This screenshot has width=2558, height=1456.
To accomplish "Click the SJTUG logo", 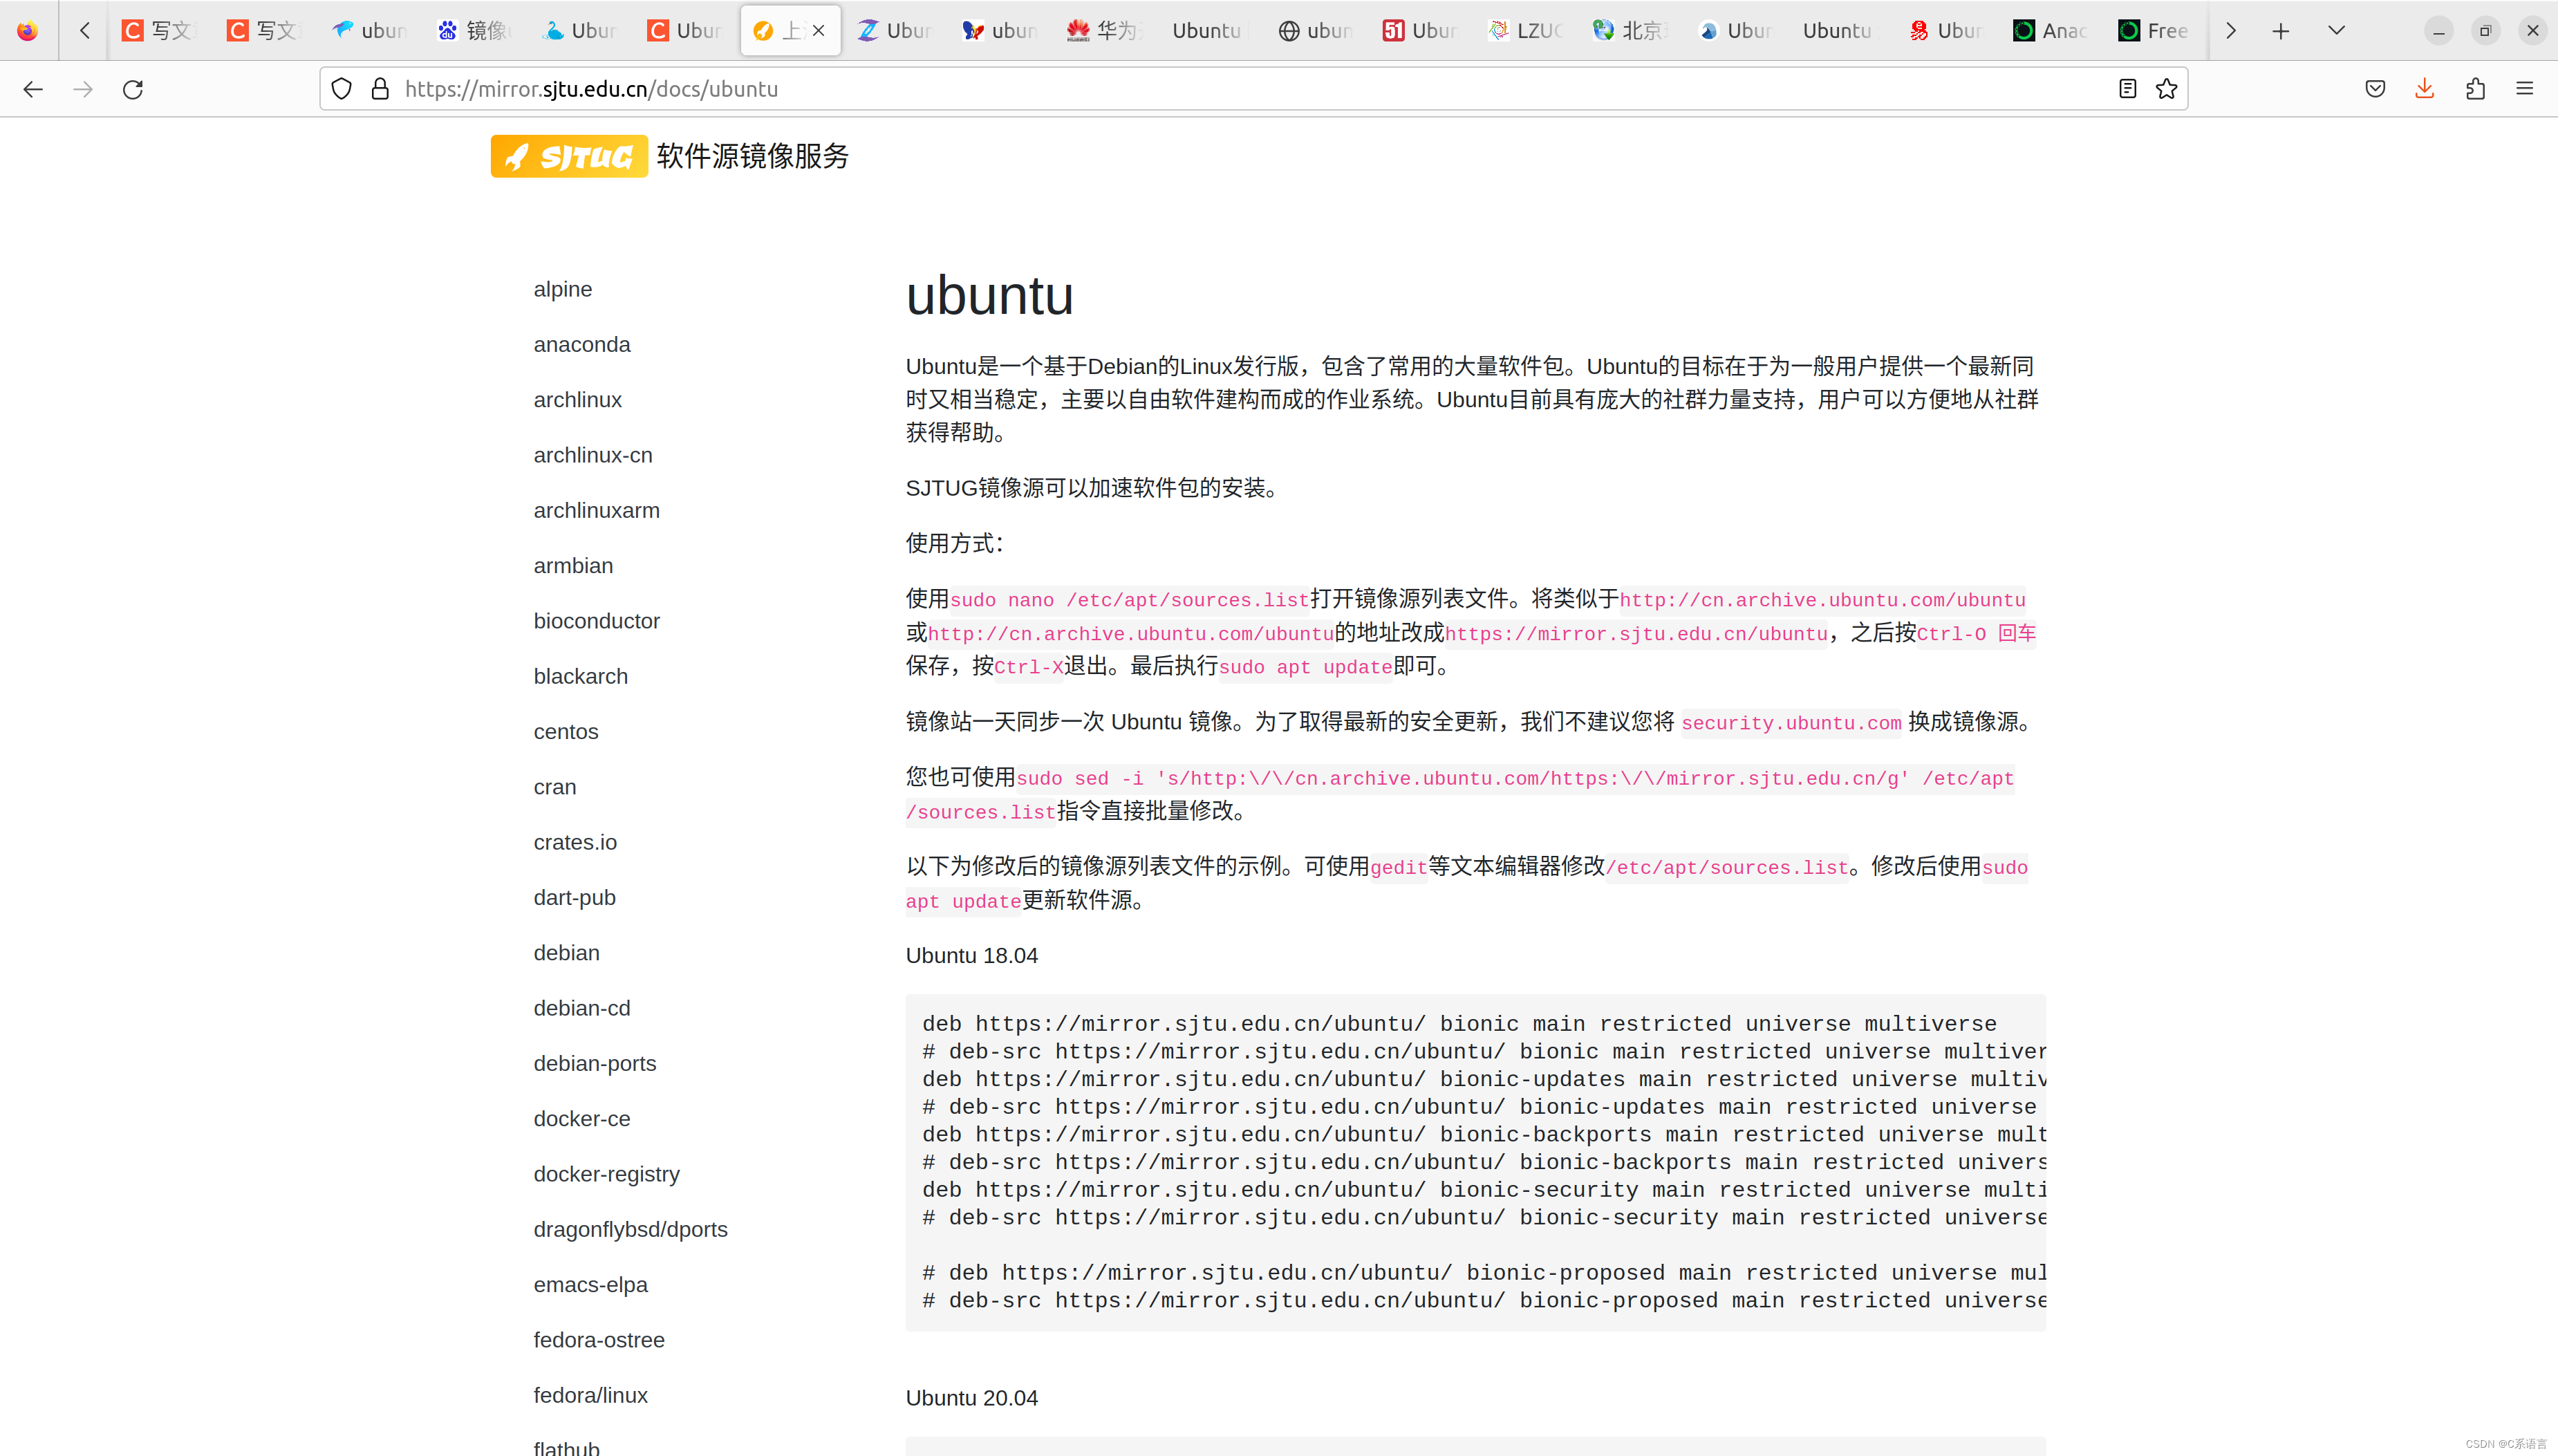I will (x=569, y=156).
